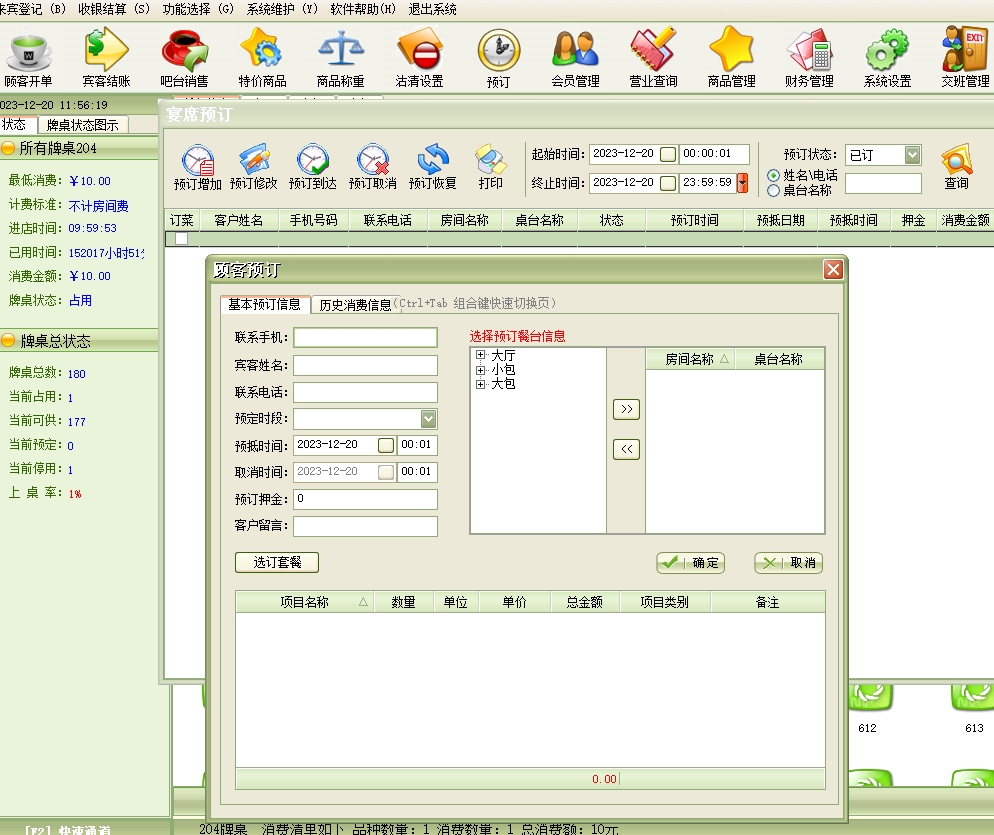Tick the checkbox under the 订菜 column
The height and width of the screenshot is (835, 994).
[181, 238]
